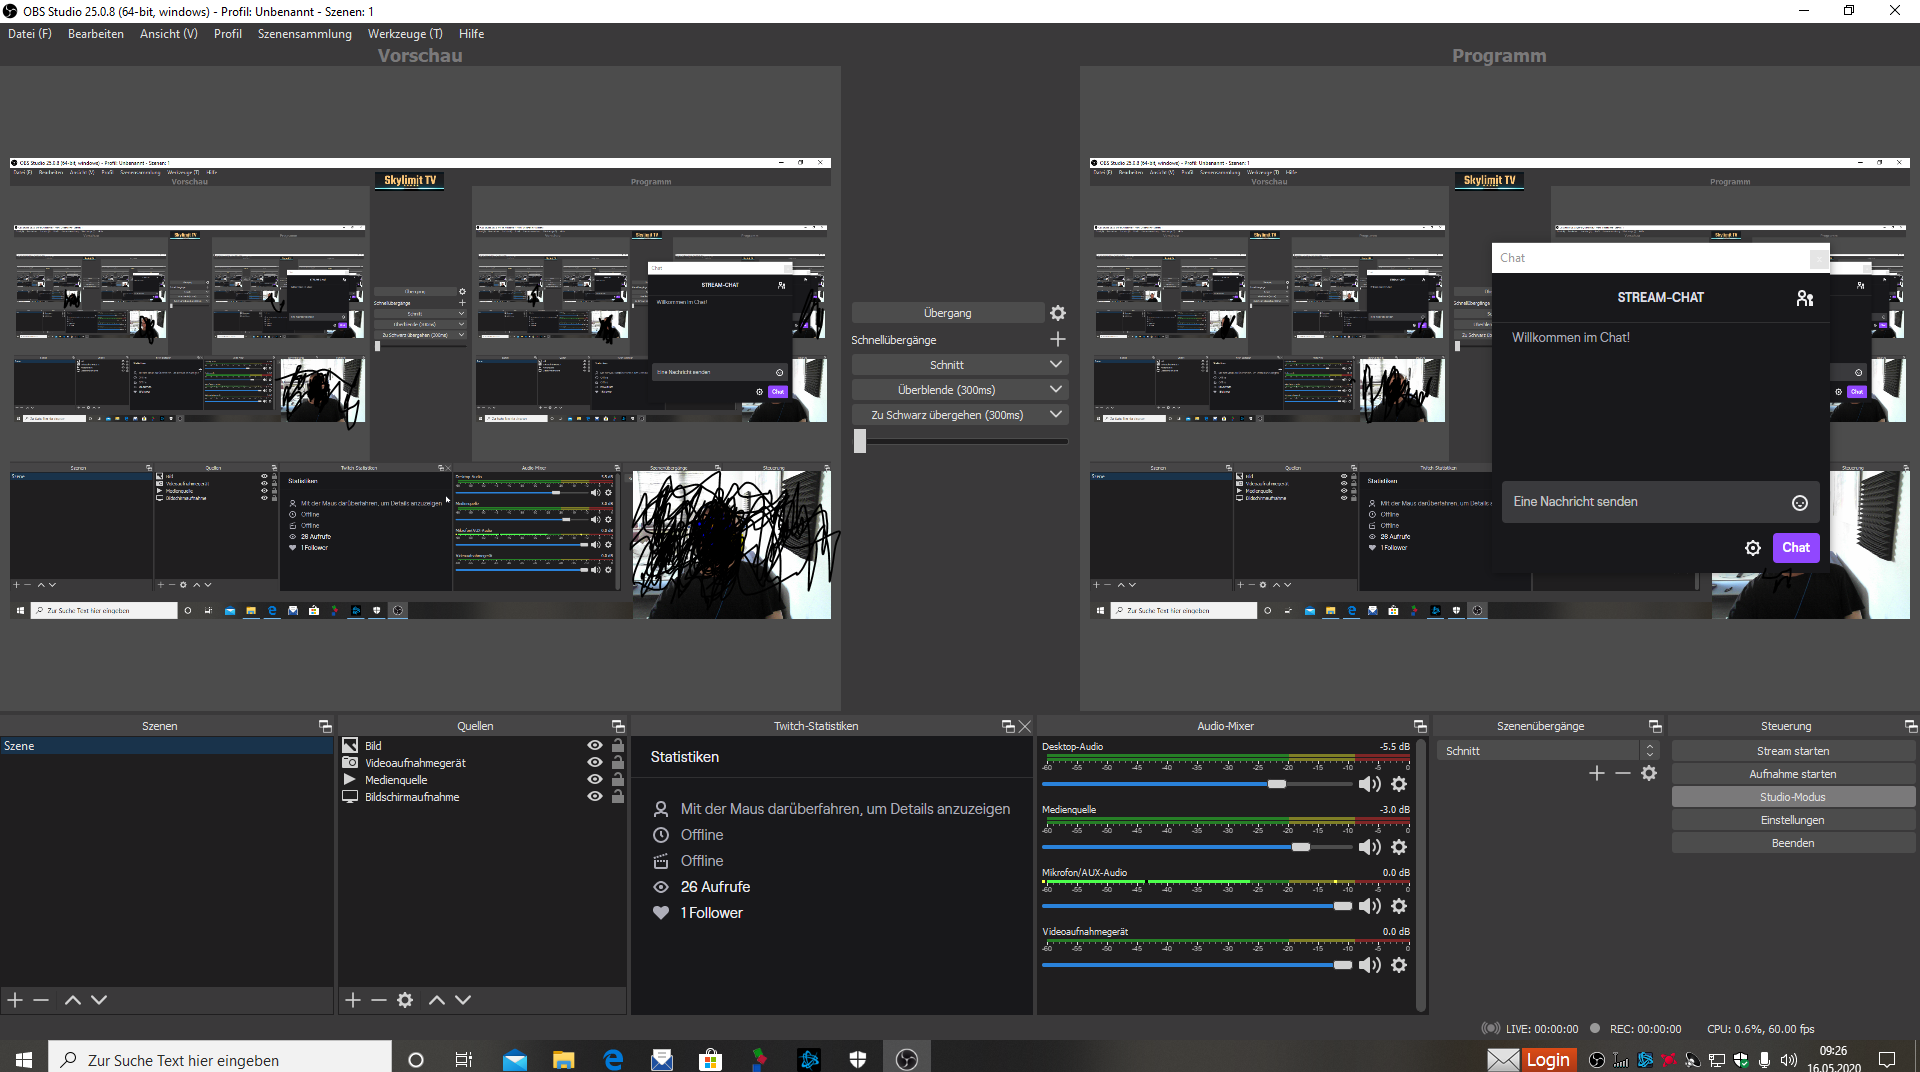Open Mikrofon/AUX-Audio settings gear
1920x1072 pixels.
(x=1399, y=906)
